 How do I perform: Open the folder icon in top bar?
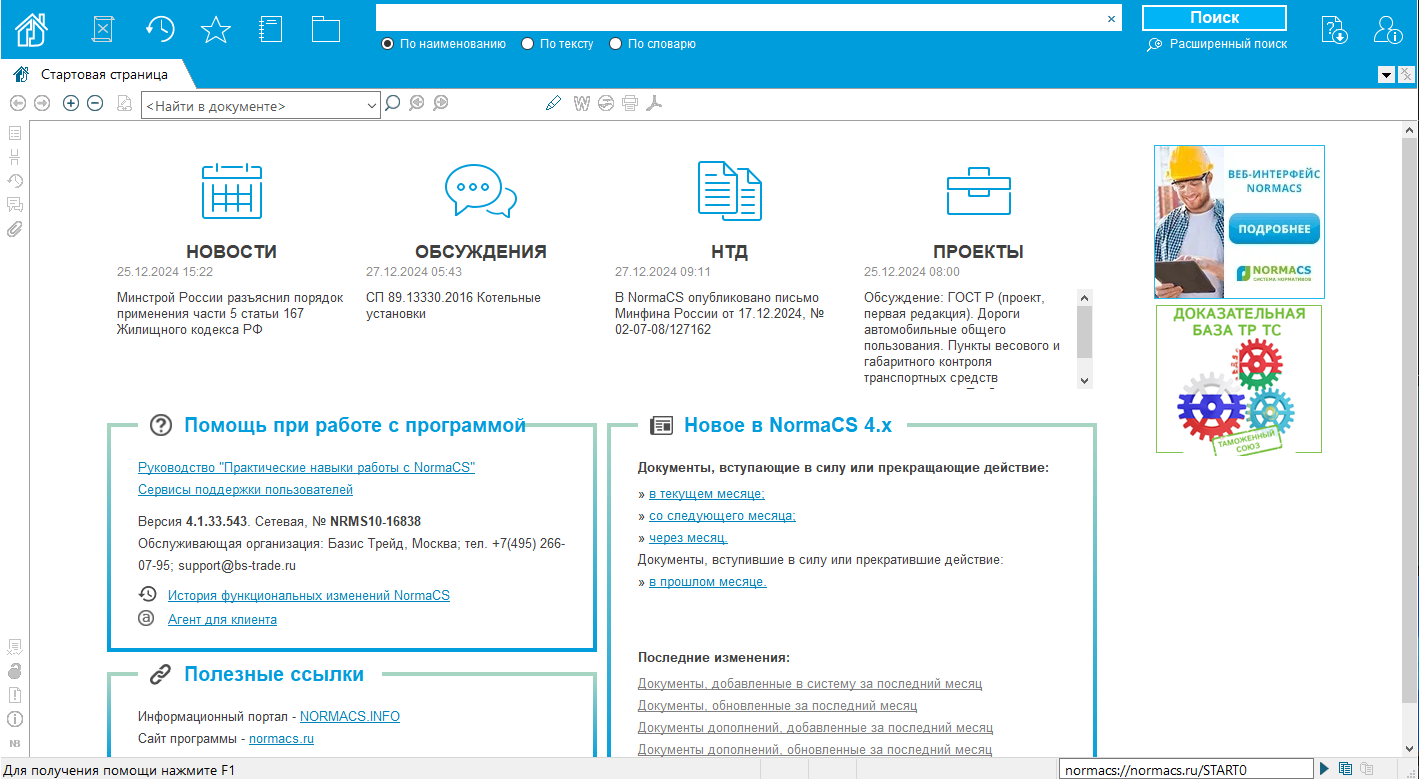pos(326,29)
